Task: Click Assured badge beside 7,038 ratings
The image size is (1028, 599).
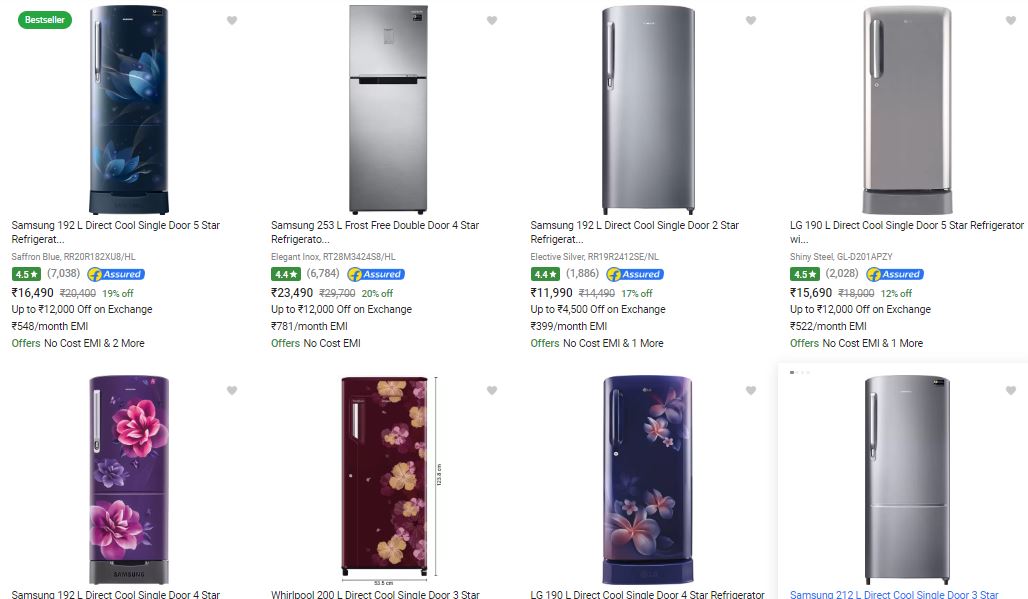Action: pos(116,274)
